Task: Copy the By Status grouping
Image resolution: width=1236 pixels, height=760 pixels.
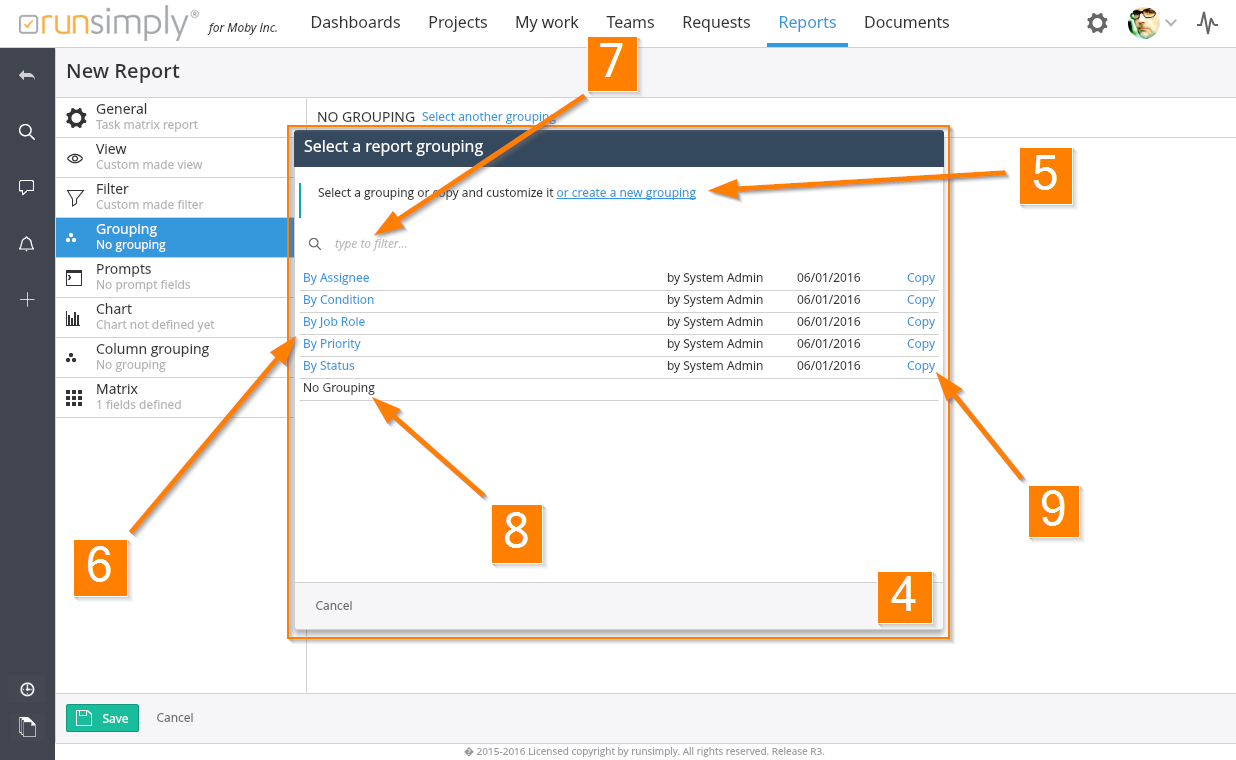Action: point(920,366)
